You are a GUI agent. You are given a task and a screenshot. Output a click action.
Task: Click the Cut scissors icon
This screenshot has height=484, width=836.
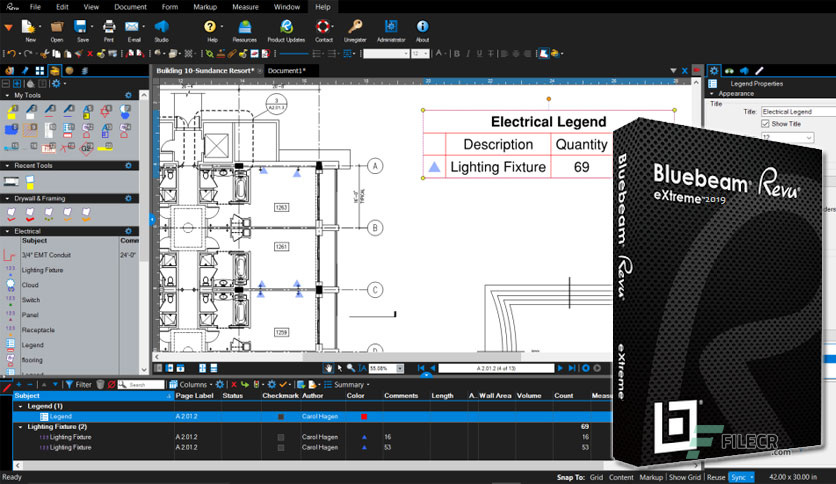pyautogui.click(x=45, y=53)
